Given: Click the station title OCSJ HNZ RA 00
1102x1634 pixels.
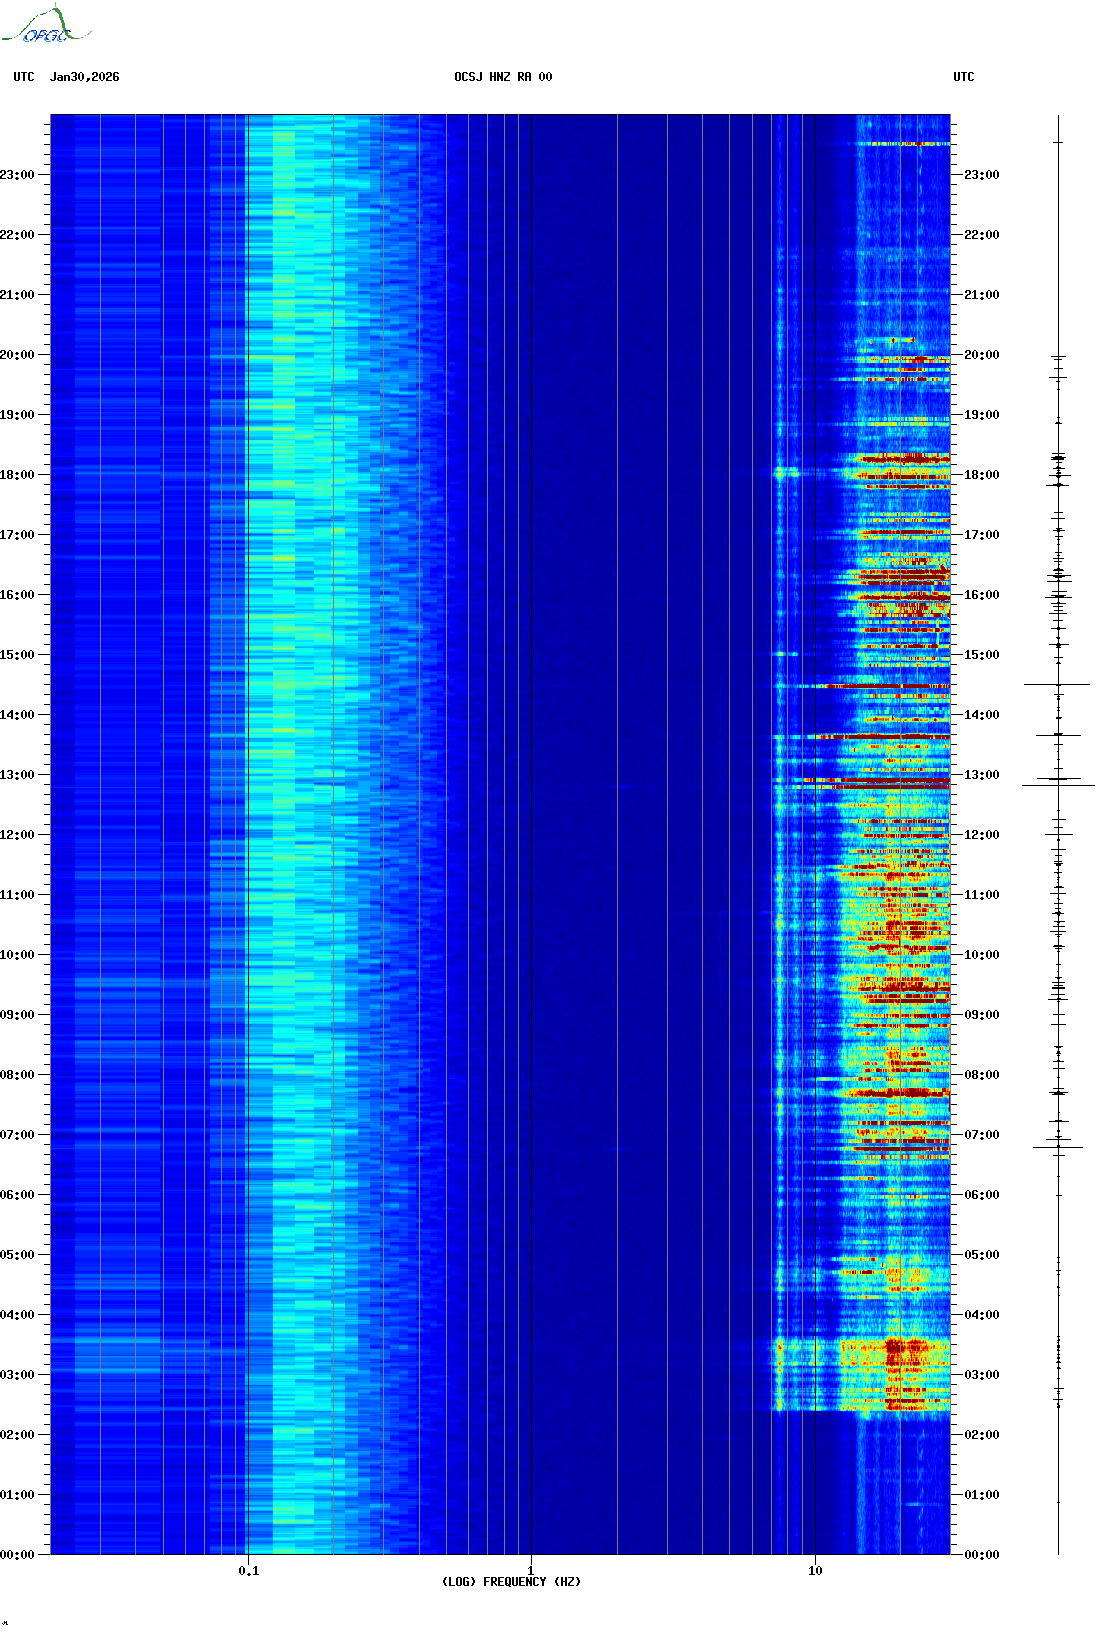Looking at the screenshot, I should point(503,77).
